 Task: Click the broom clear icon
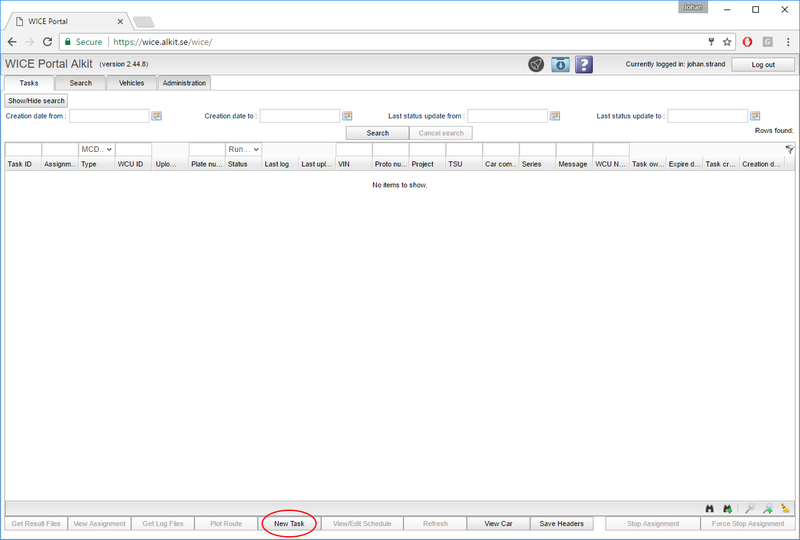[785, 509]
